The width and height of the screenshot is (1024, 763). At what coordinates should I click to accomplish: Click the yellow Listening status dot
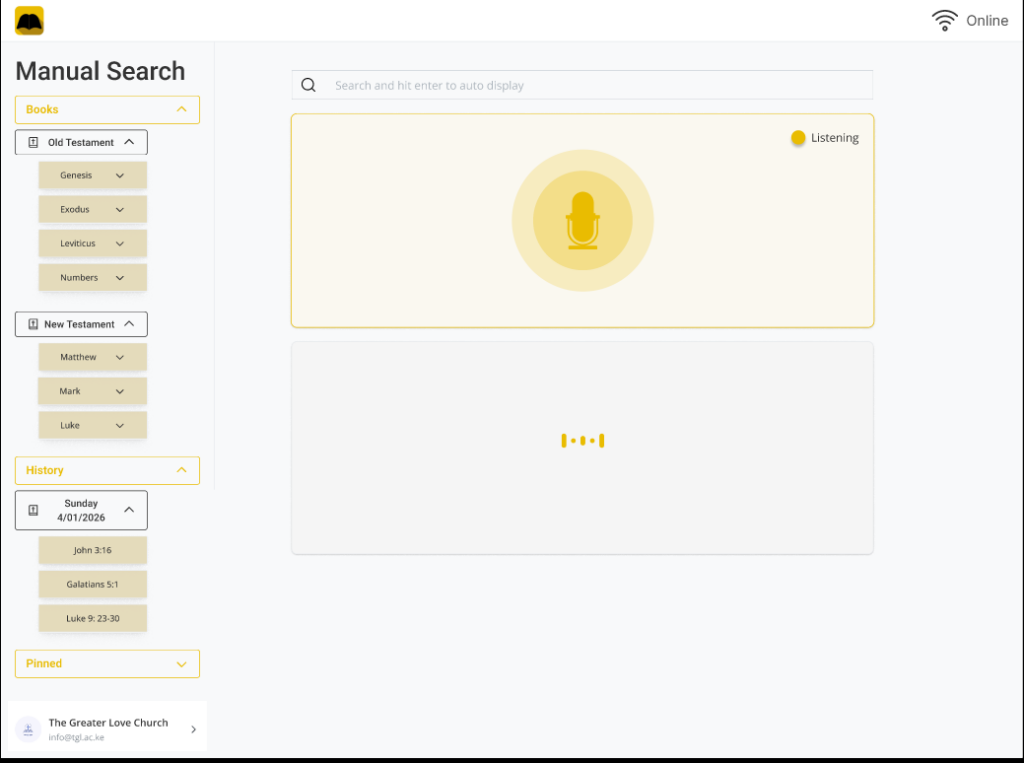point(798,138)
